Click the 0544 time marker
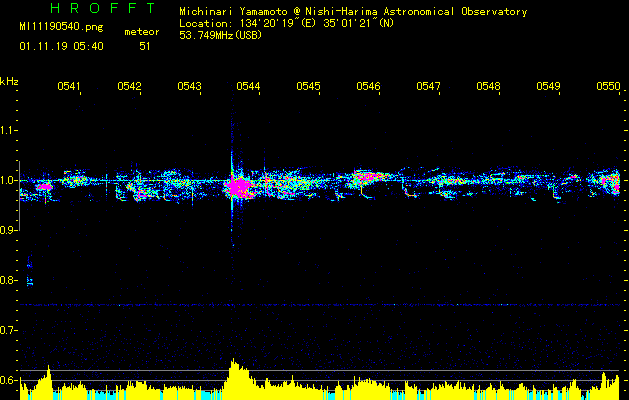The height and width of the screenshot is (400, 629). [248, 86]
